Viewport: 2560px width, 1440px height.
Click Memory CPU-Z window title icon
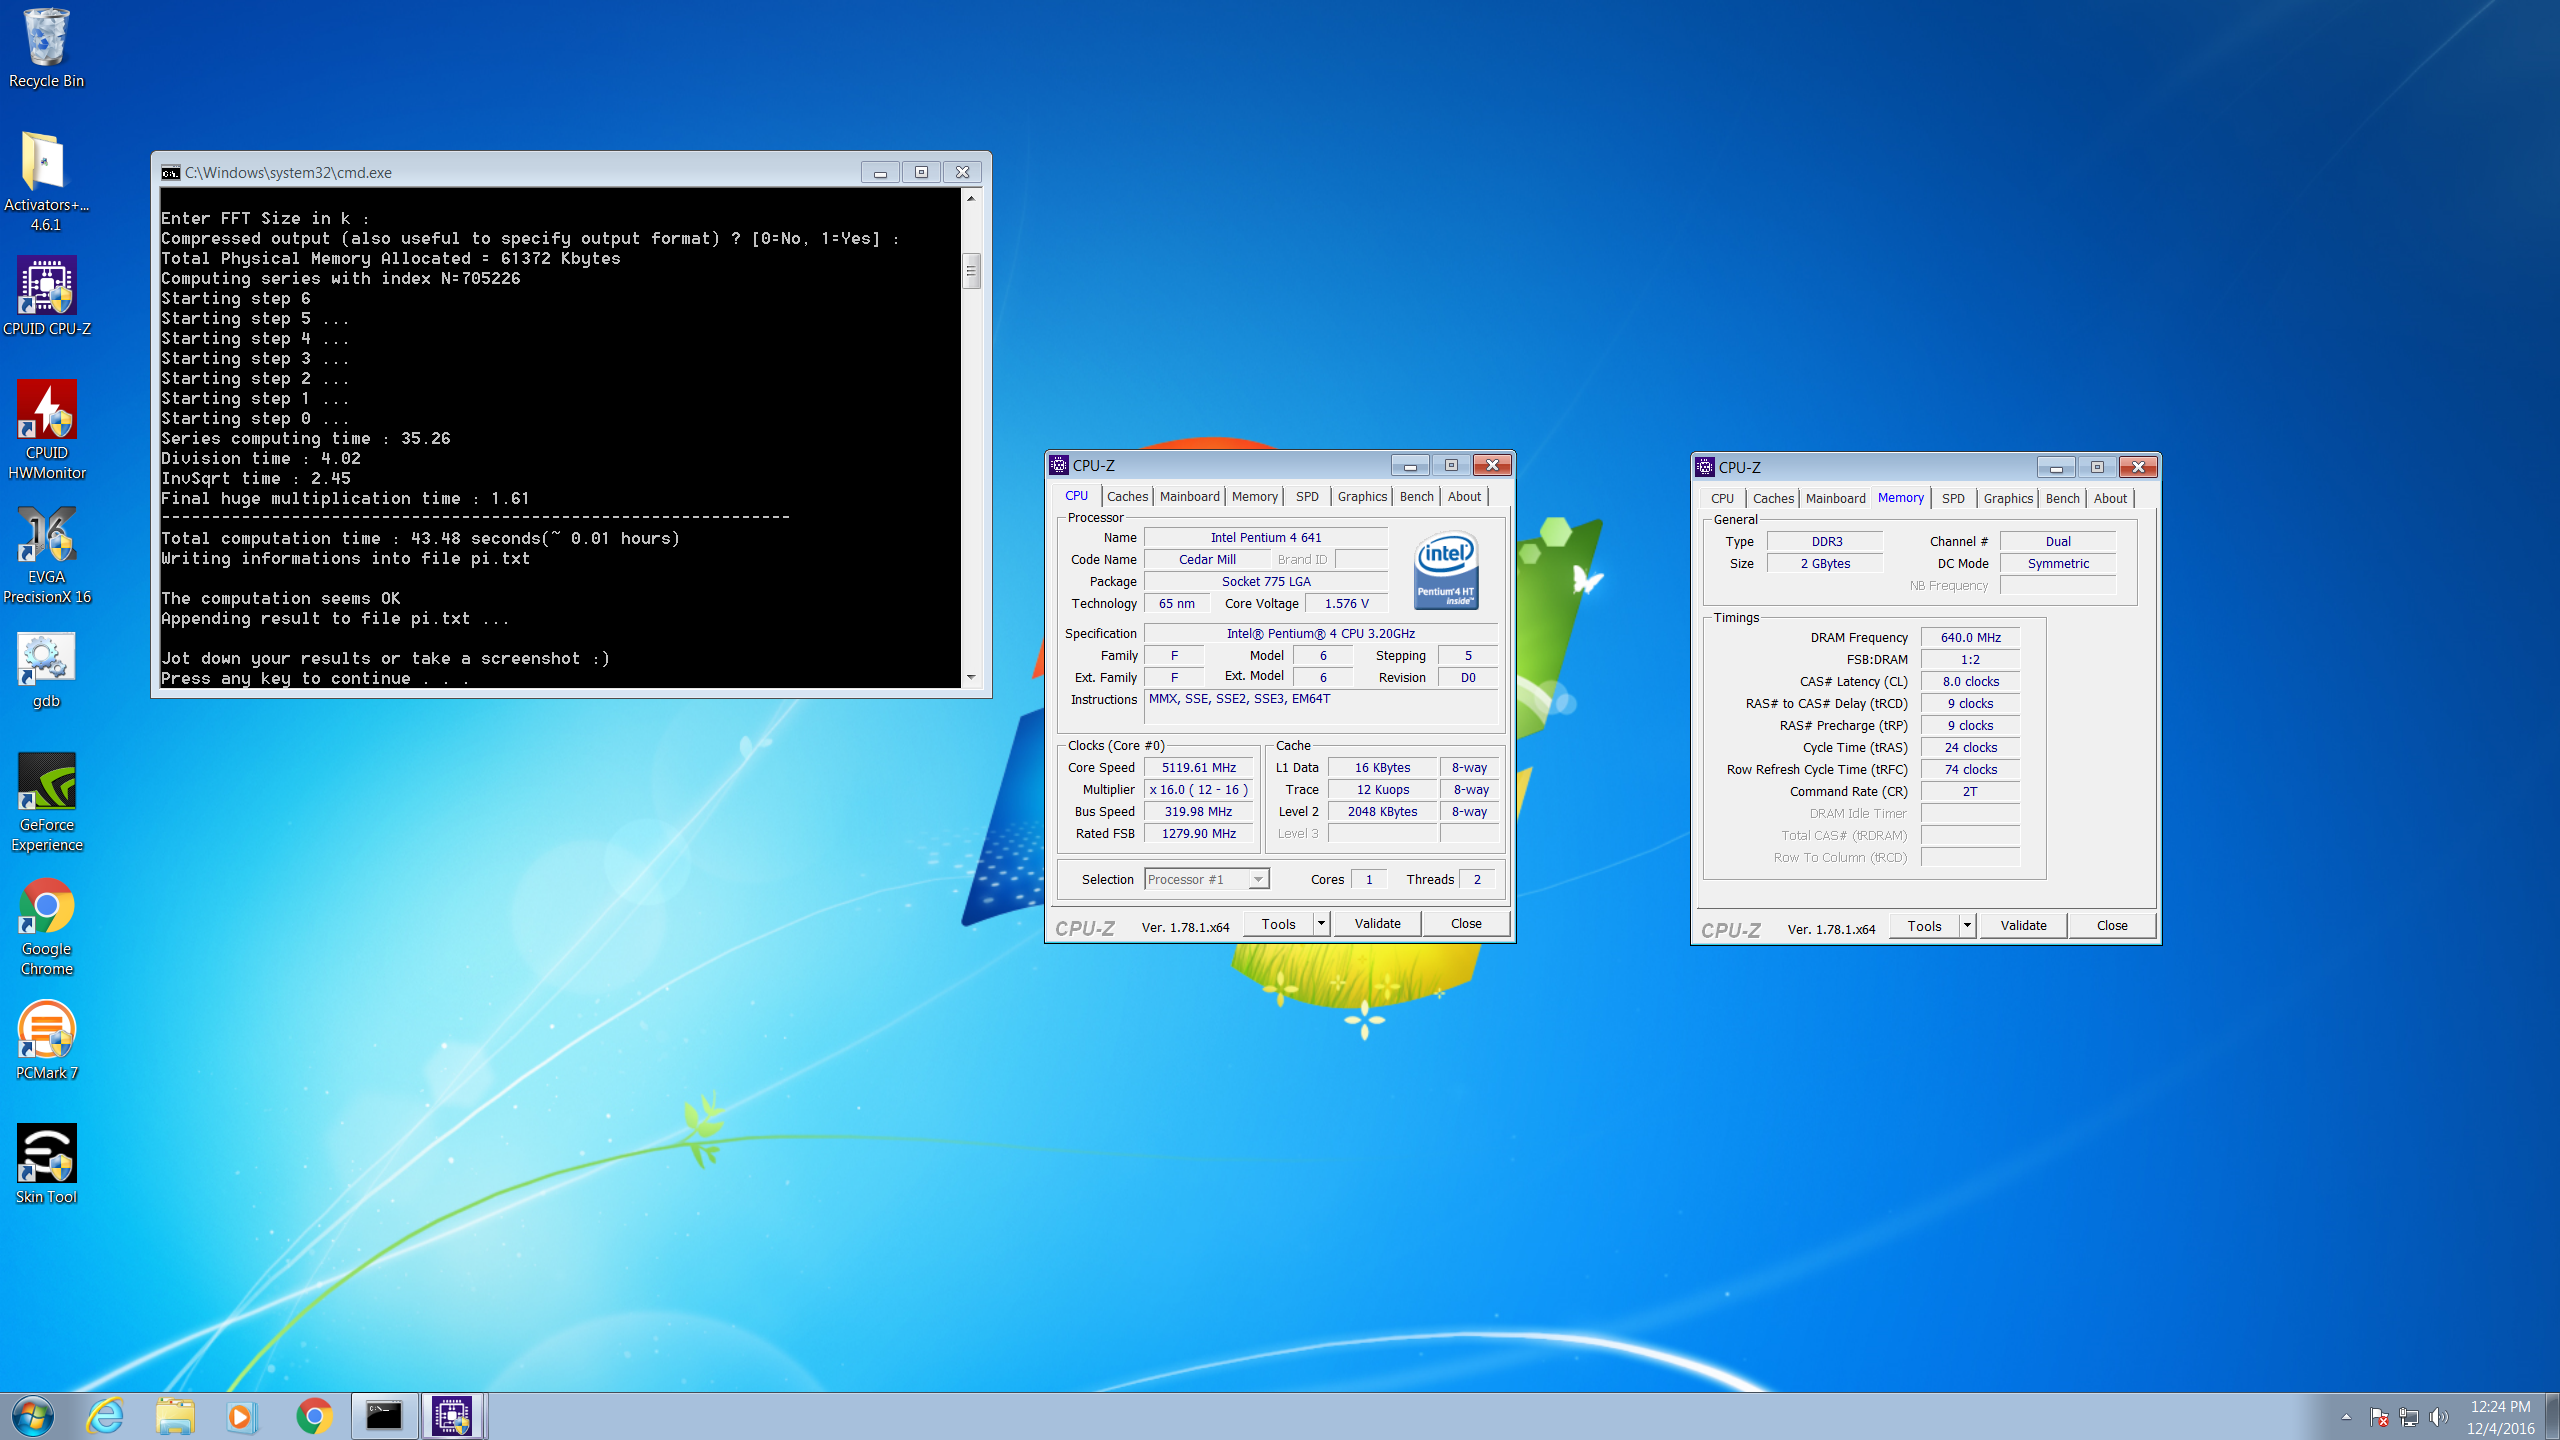click(x=1705, y=467)
